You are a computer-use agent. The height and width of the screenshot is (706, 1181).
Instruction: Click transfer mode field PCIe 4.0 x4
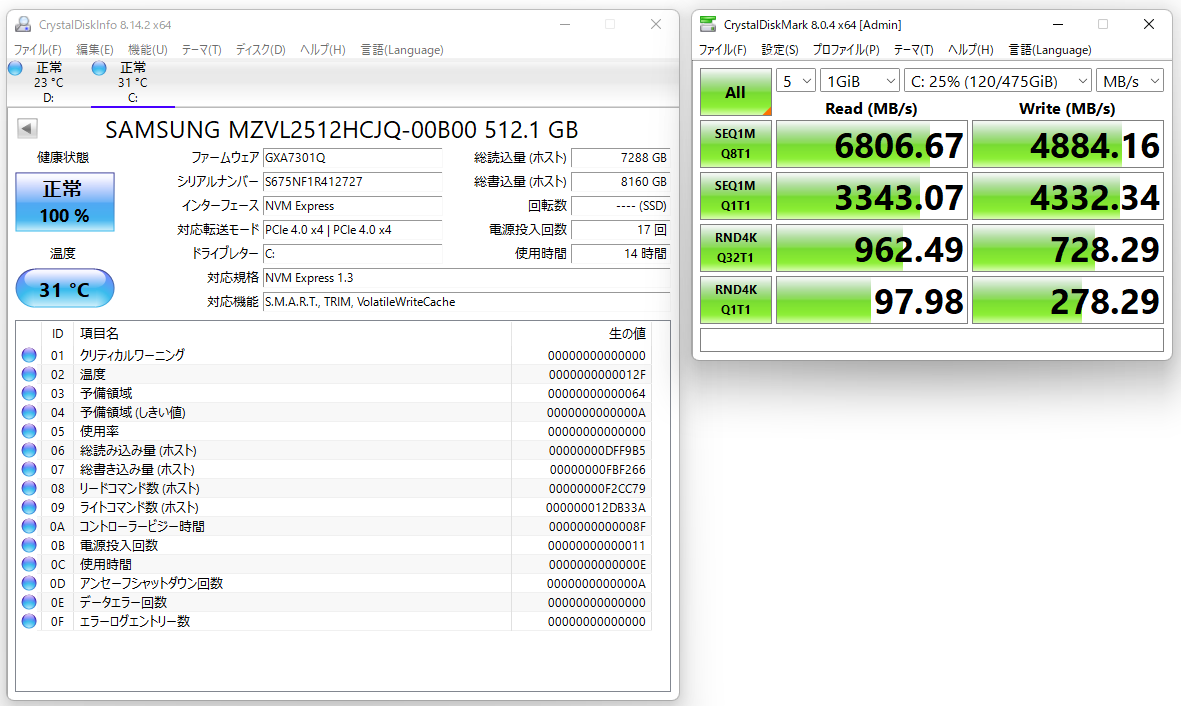pos(352,230)
